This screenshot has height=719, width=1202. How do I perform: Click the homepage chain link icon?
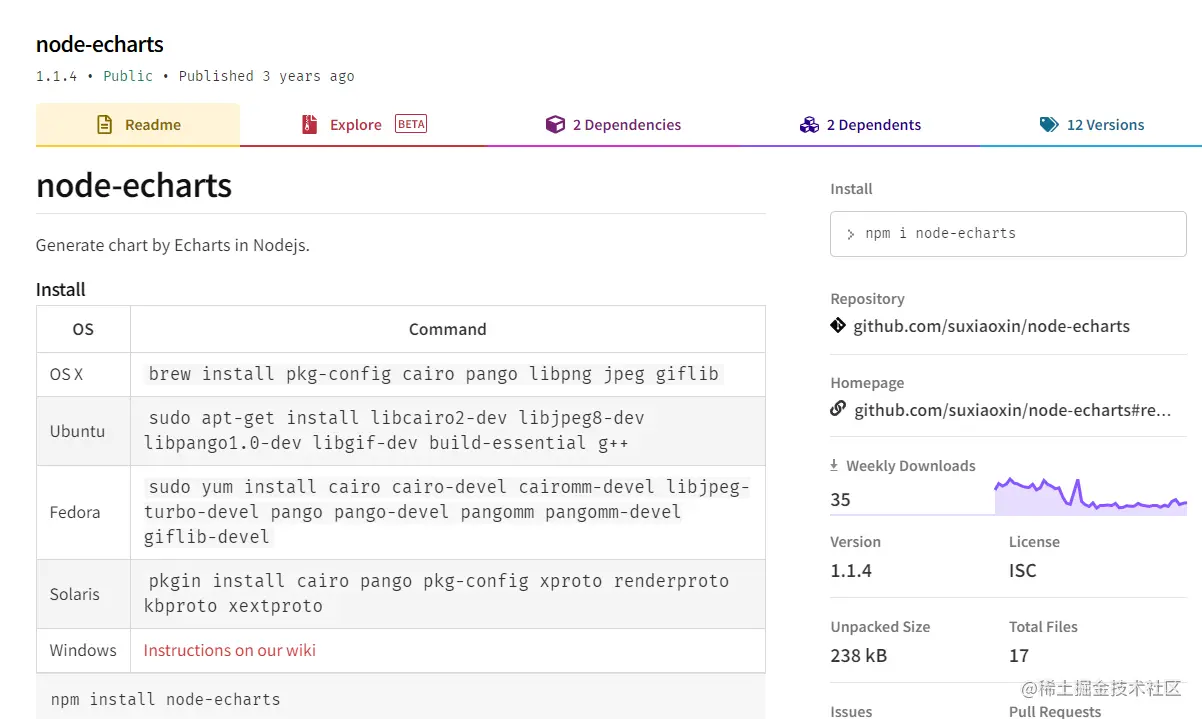tap(838, 409)
